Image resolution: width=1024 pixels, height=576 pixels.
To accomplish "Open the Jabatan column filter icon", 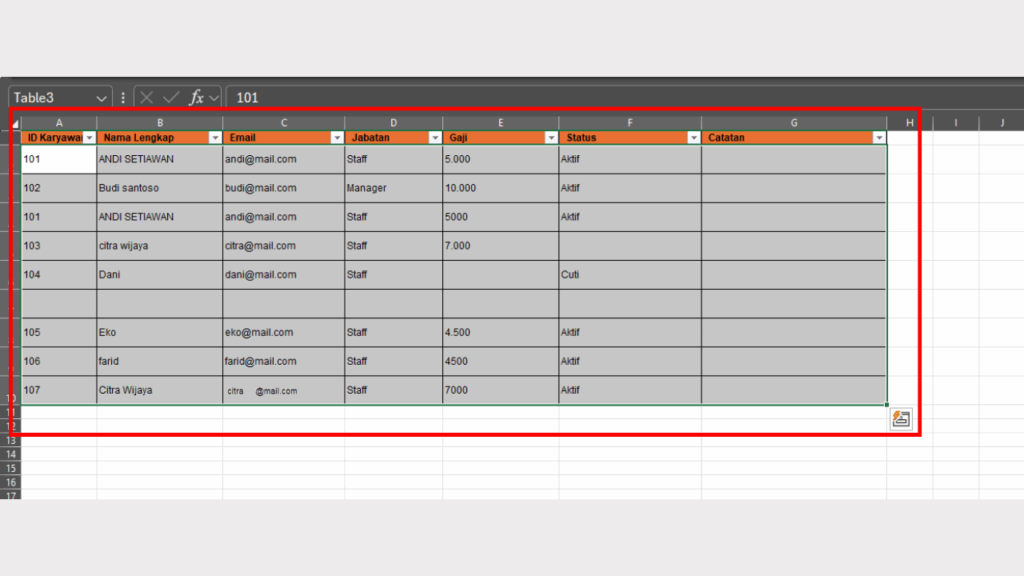I will pos(434,137).
